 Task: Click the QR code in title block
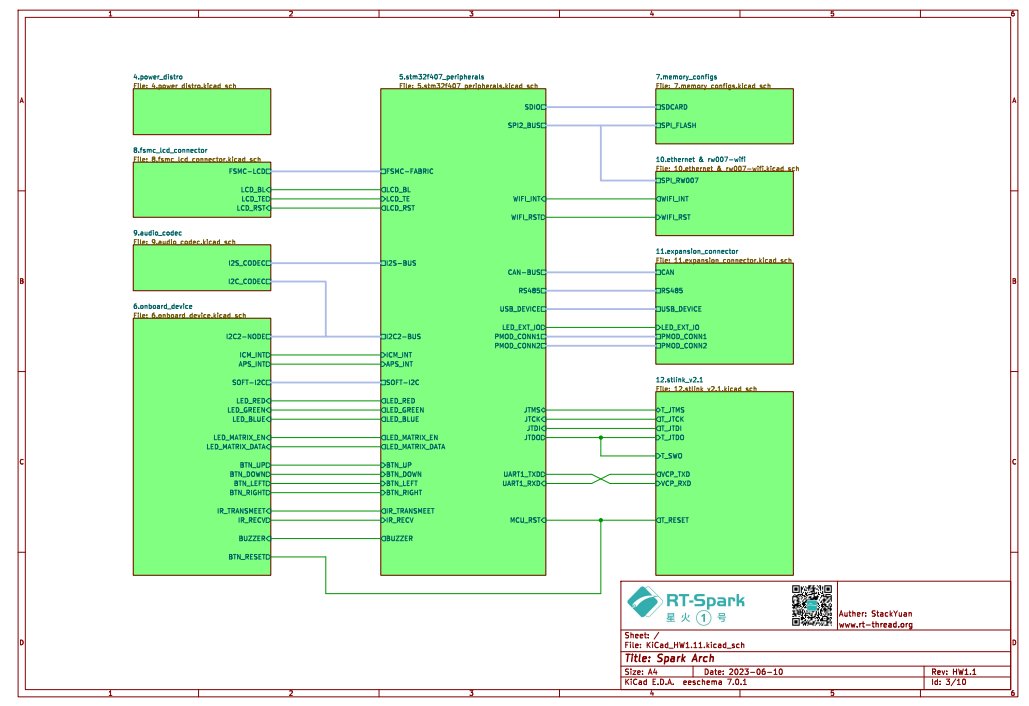point(812,605)
